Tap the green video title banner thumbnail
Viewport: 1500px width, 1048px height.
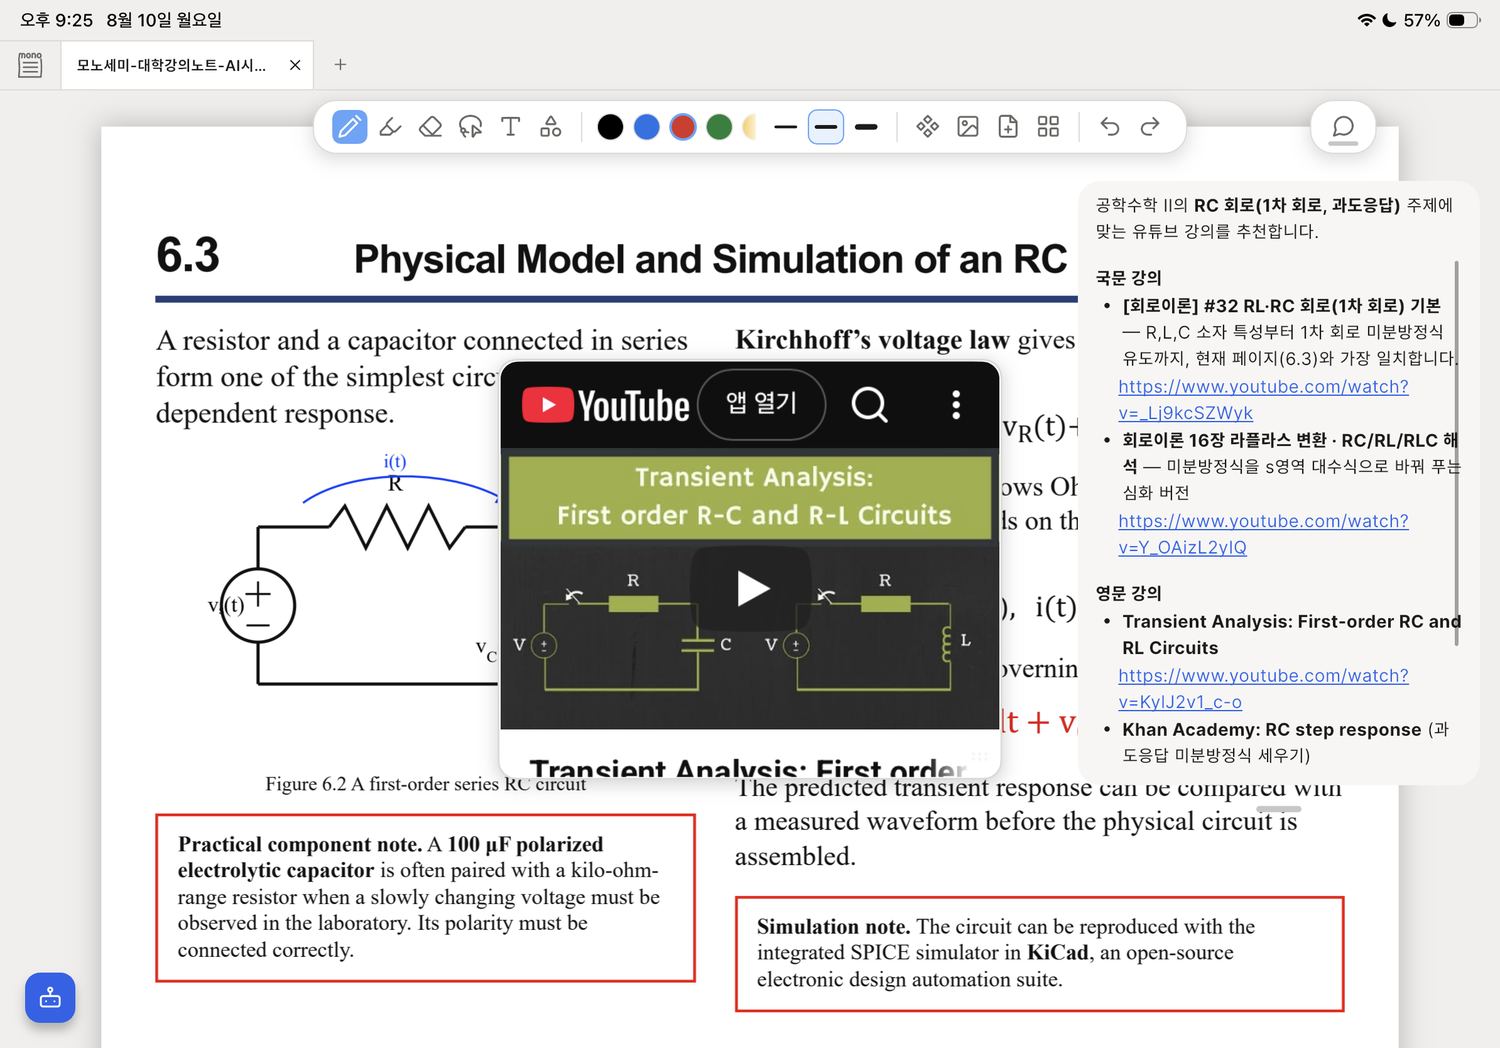tap(750, 497)
